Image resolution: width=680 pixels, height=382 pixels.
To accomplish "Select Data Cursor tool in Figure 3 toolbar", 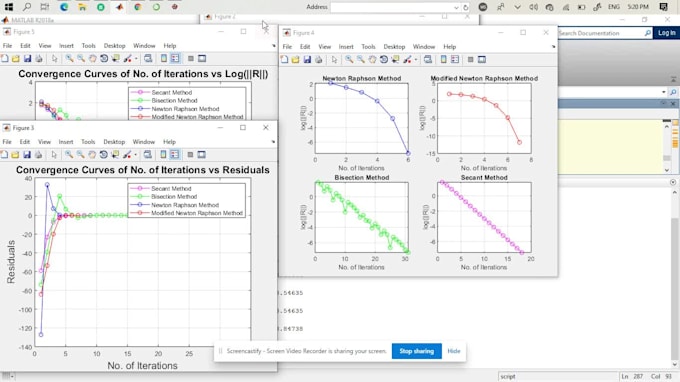I will (115, 154).
